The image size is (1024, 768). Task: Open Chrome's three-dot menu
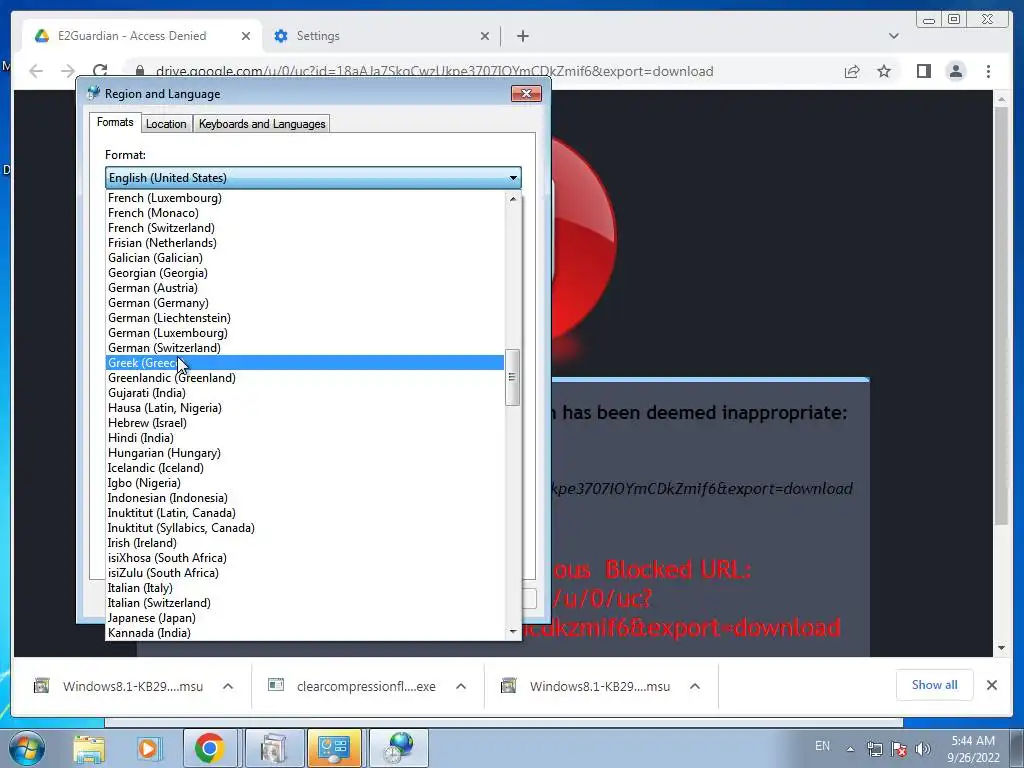pyautogui.click(x=988, y=71)
